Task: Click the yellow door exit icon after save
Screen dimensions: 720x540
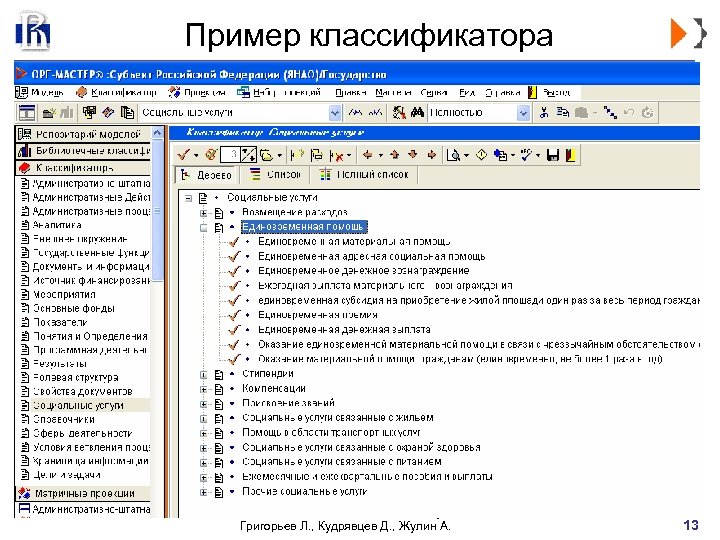Action: (x=570, y=155)
